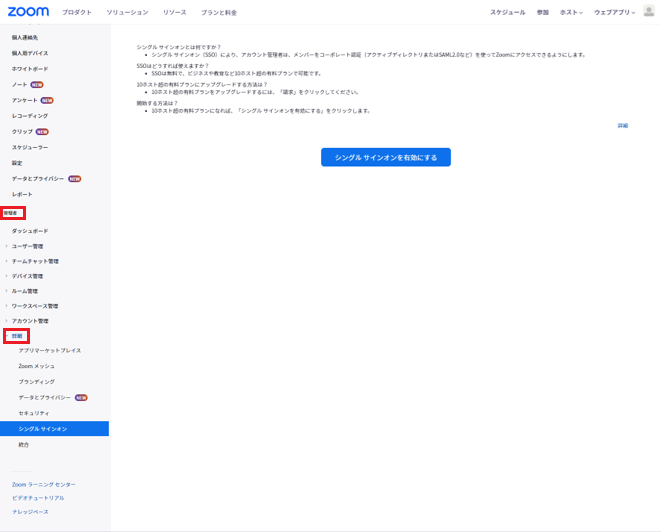This screenshot has height=532, width=661.
Task: Click the Zoom logo in header
Action: (x=27, y=12)
